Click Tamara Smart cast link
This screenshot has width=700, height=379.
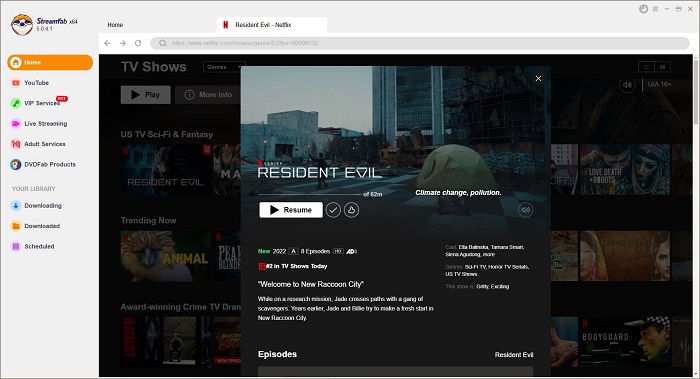point(507,247)
